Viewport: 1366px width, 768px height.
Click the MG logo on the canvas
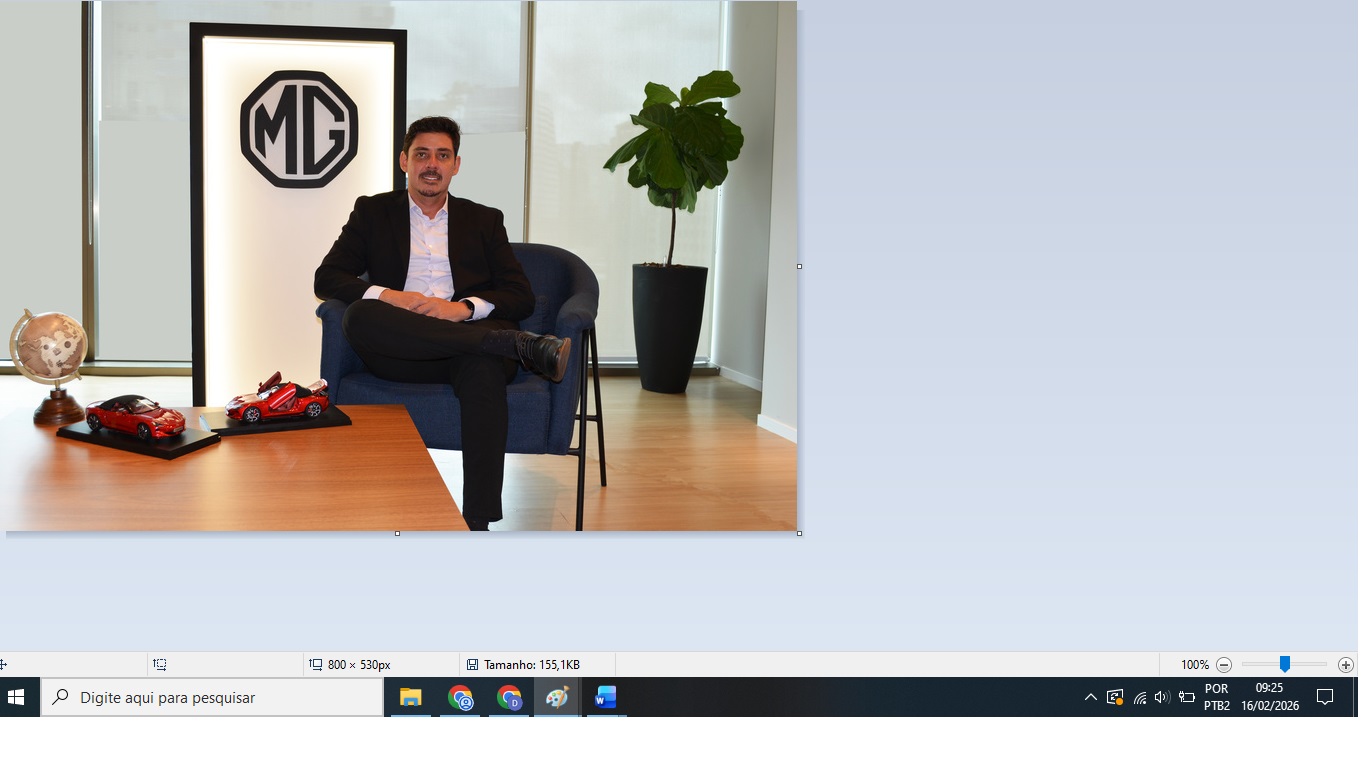299,129
